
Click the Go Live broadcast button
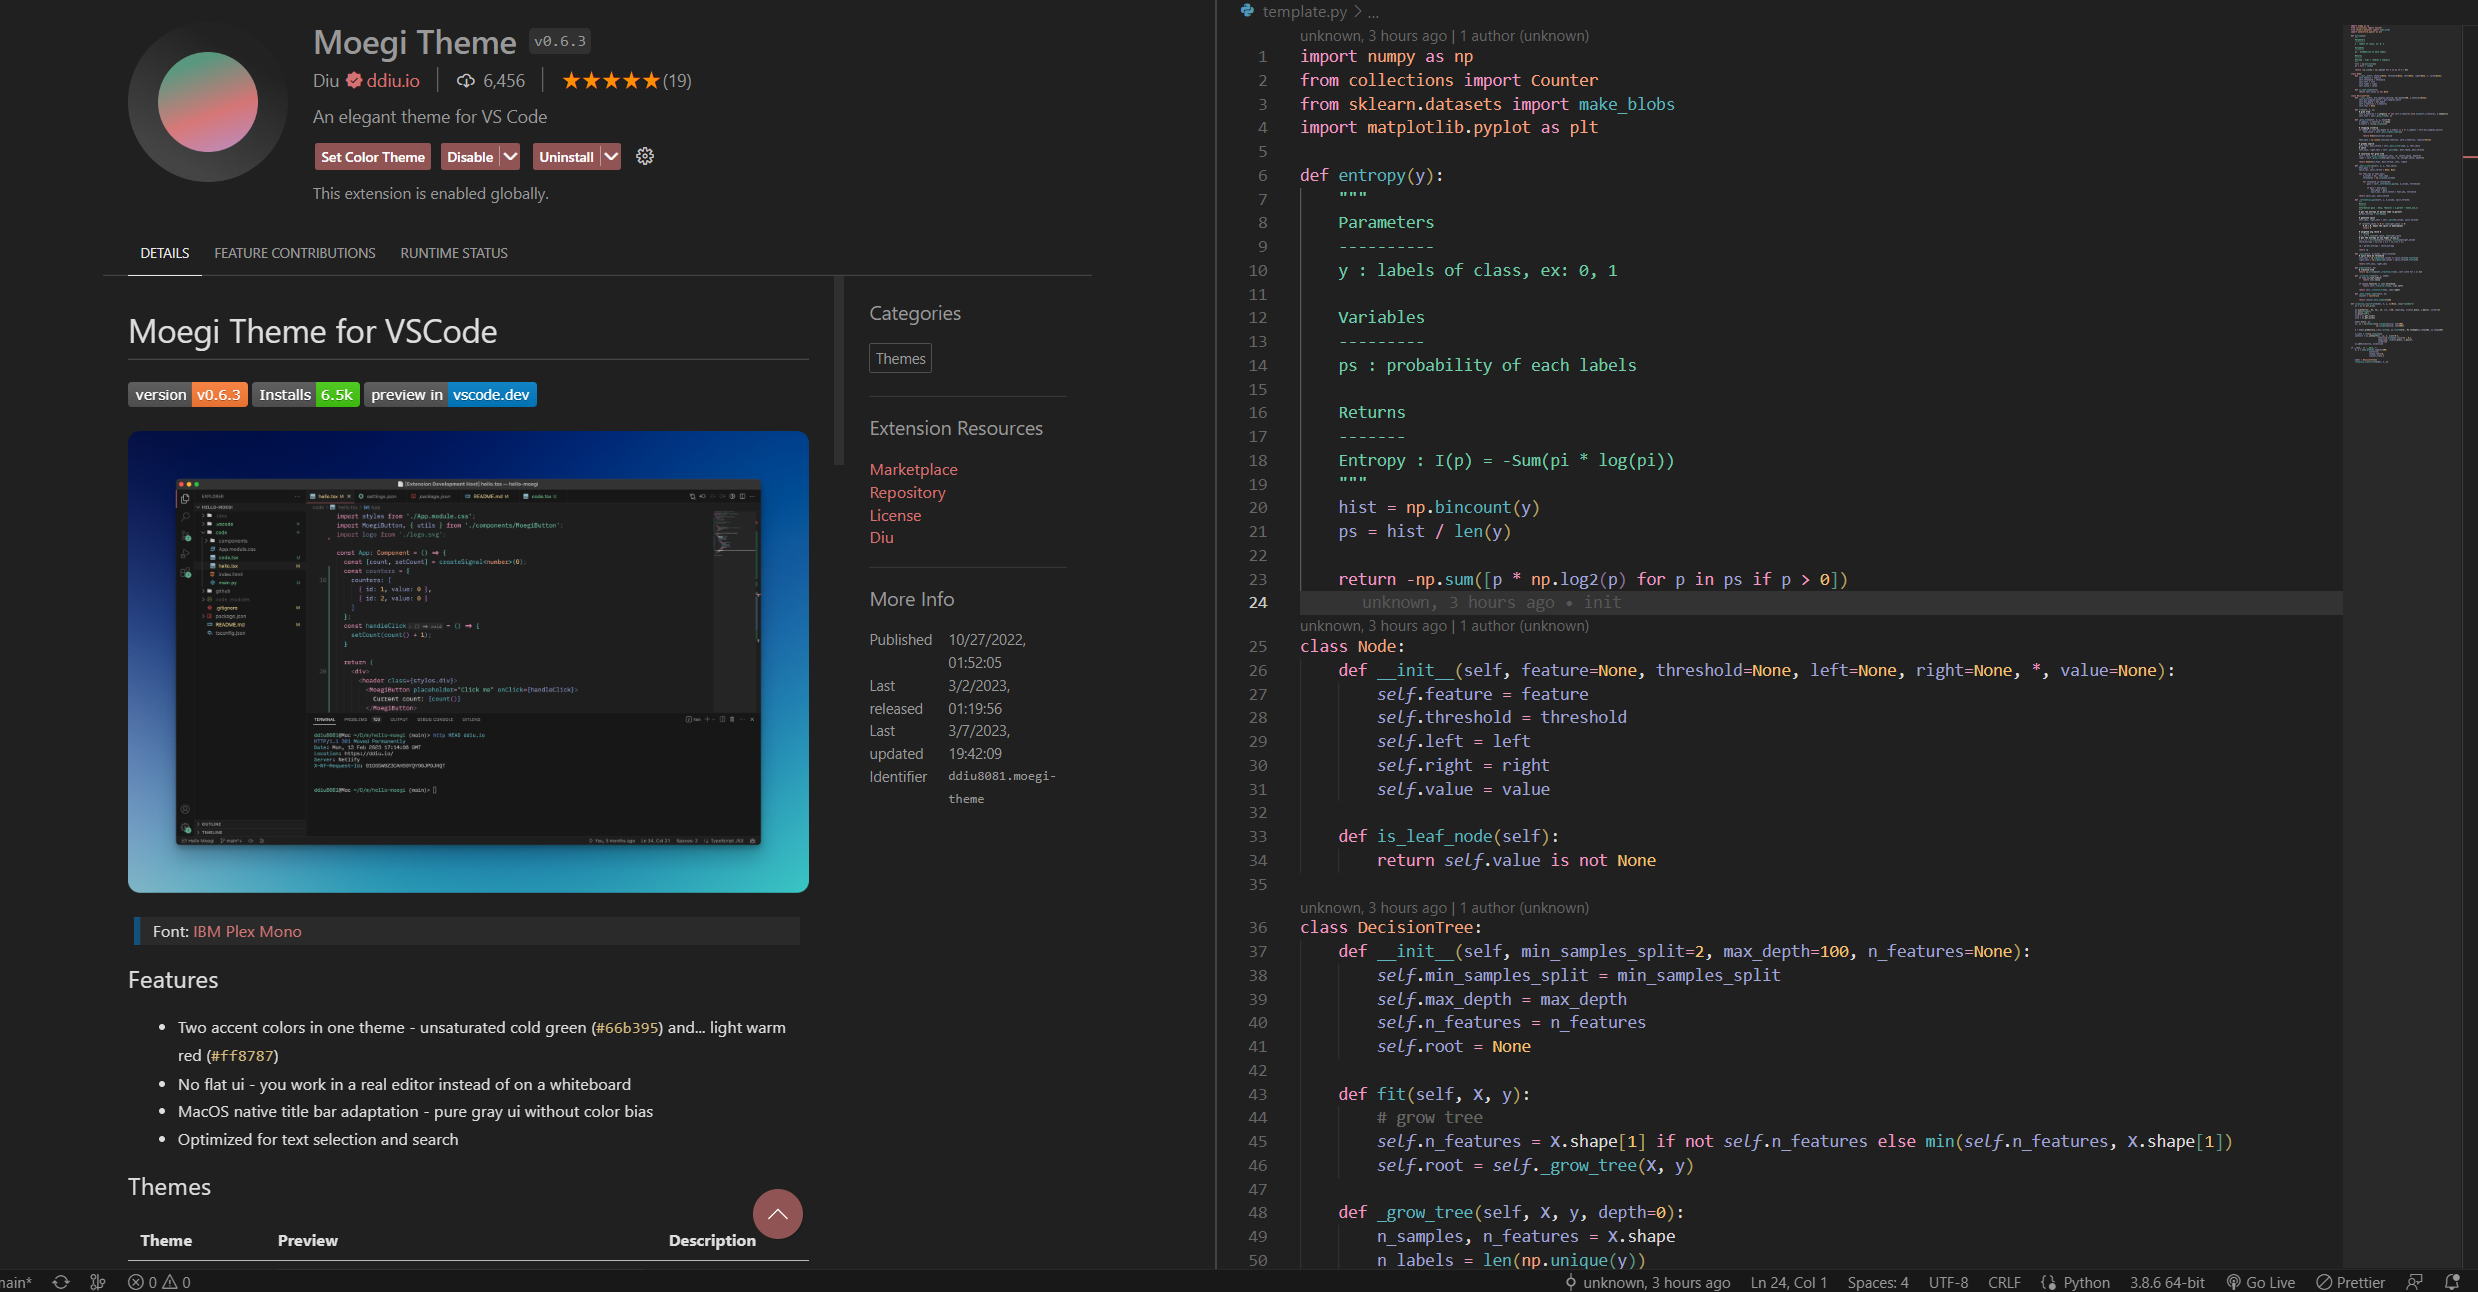pyautogui.click(x=2260, y=1282)
